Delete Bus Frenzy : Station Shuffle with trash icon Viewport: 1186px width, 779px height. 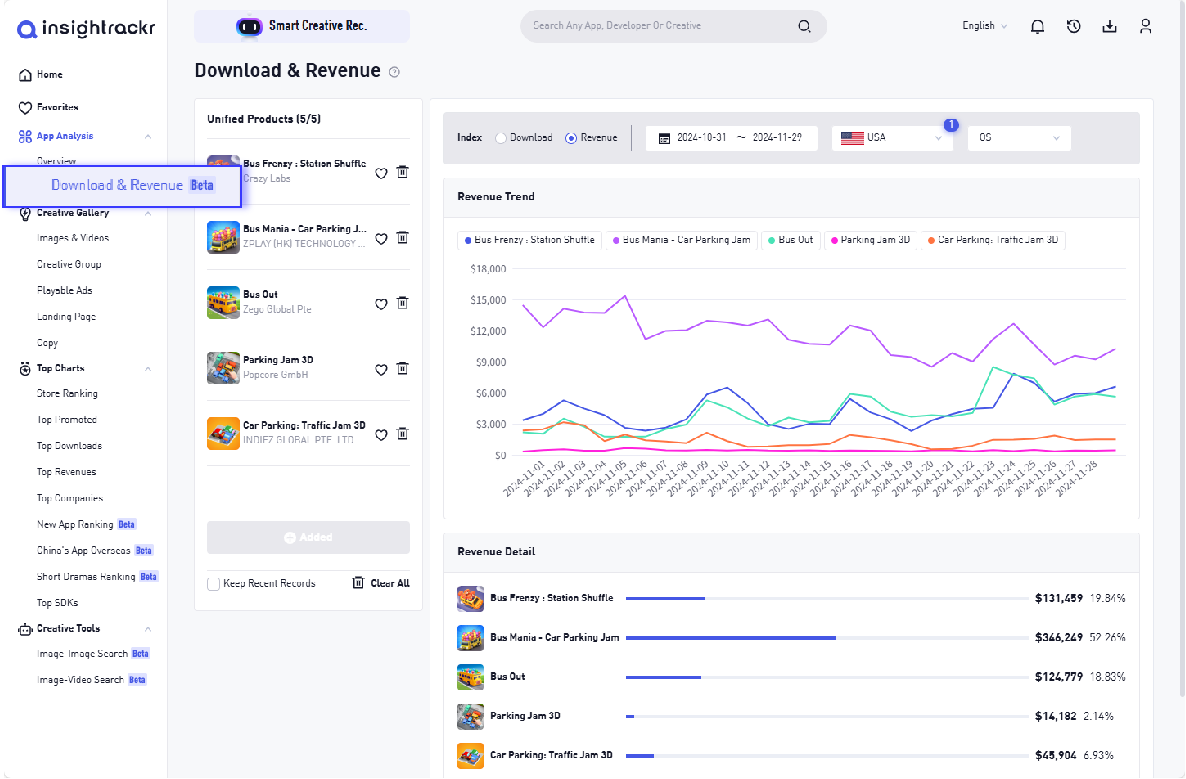tap(402, 172)
